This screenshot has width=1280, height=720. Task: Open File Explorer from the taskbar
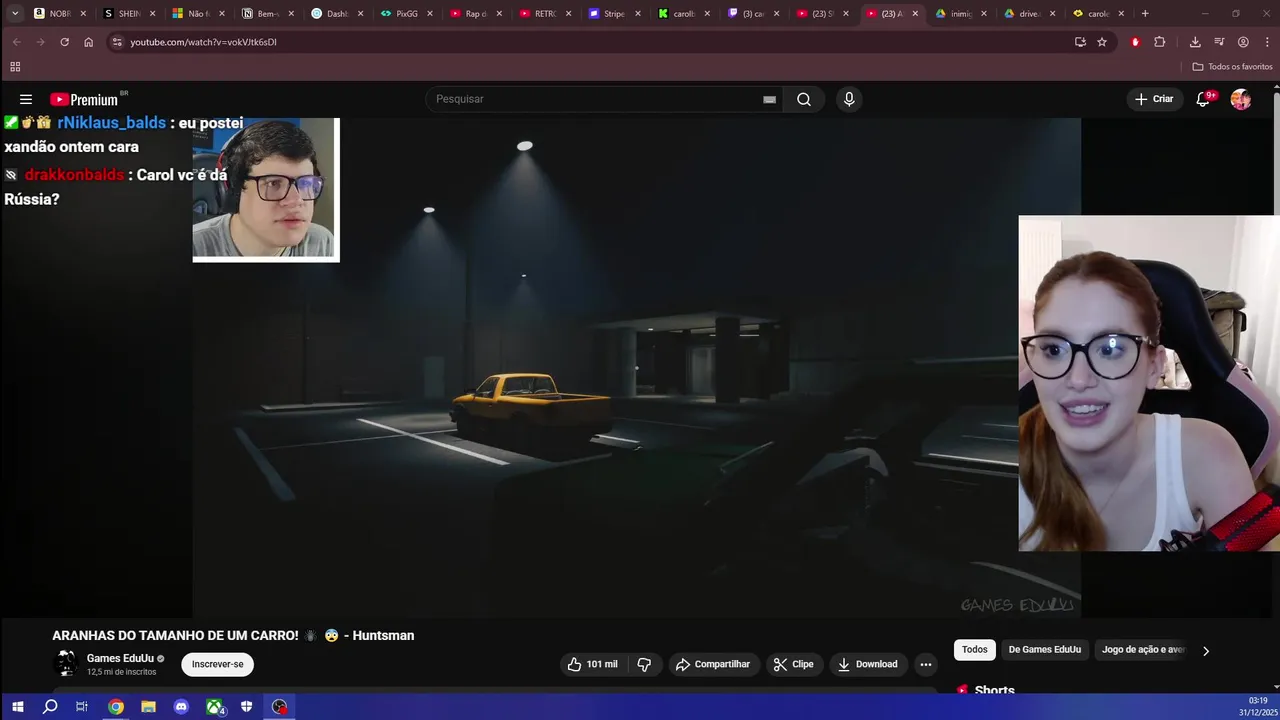click(x=148, y=707)
